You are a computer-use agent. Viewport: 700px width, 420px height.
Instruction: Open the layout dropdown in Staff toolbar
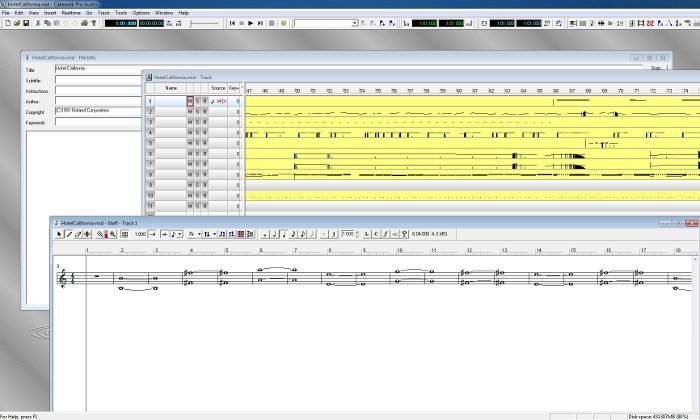point(199,234)
